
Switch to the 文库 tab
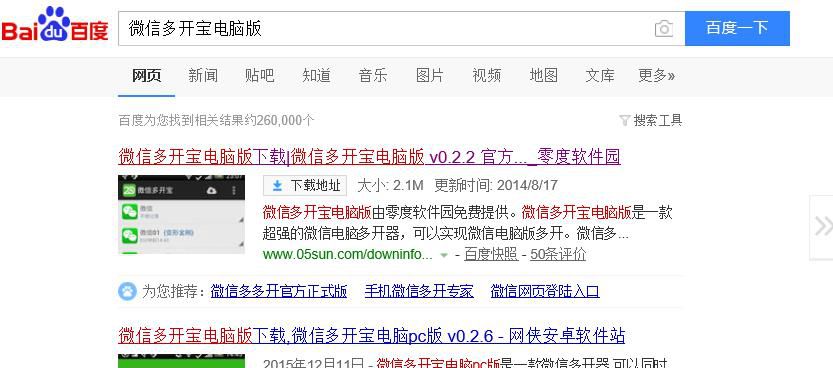600,75
